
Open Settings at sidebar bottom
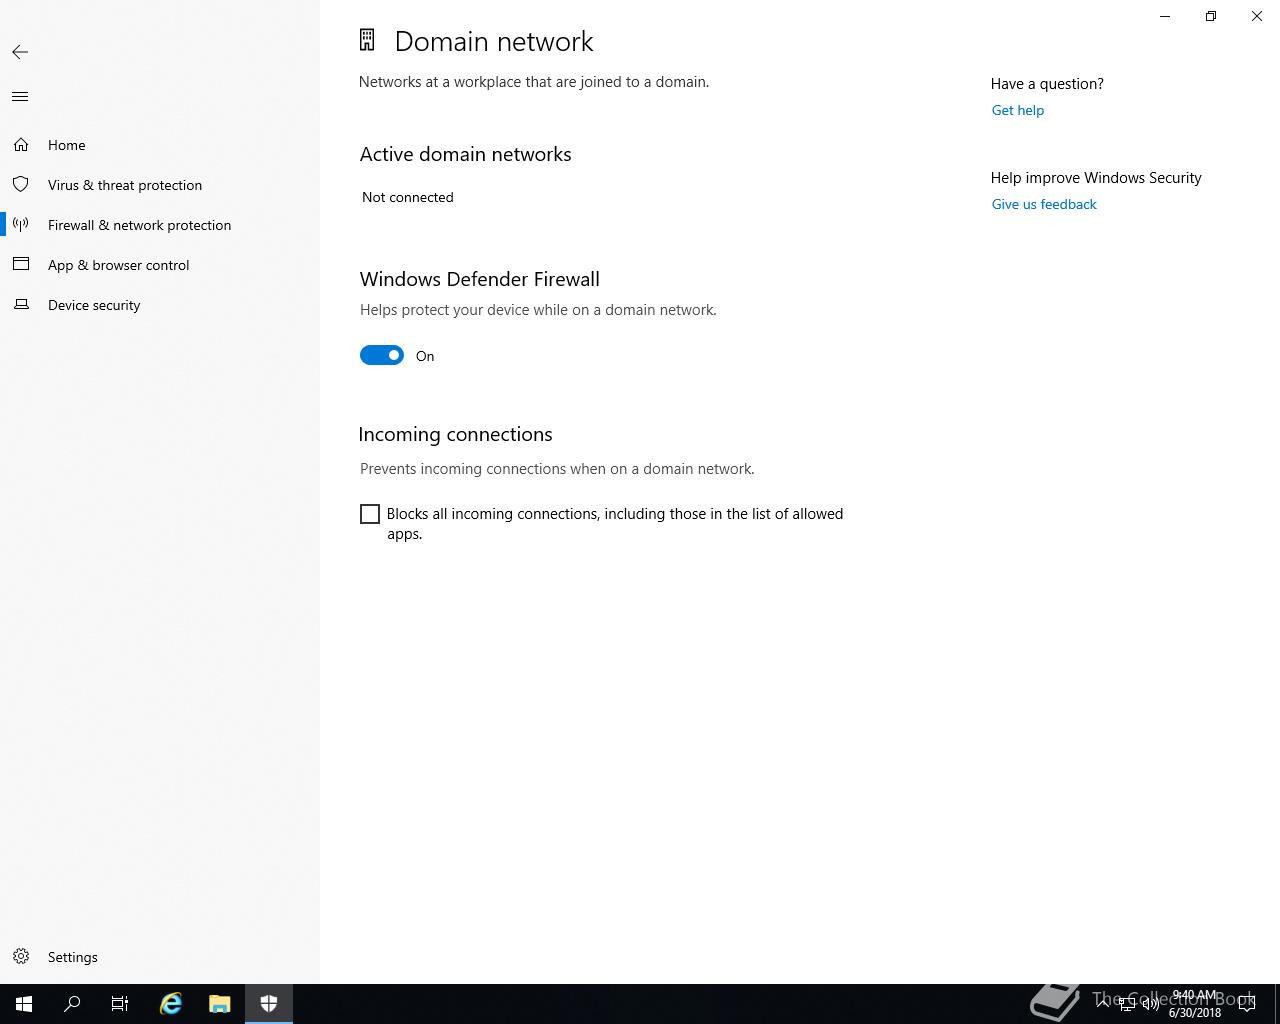(x=160, y=957)
